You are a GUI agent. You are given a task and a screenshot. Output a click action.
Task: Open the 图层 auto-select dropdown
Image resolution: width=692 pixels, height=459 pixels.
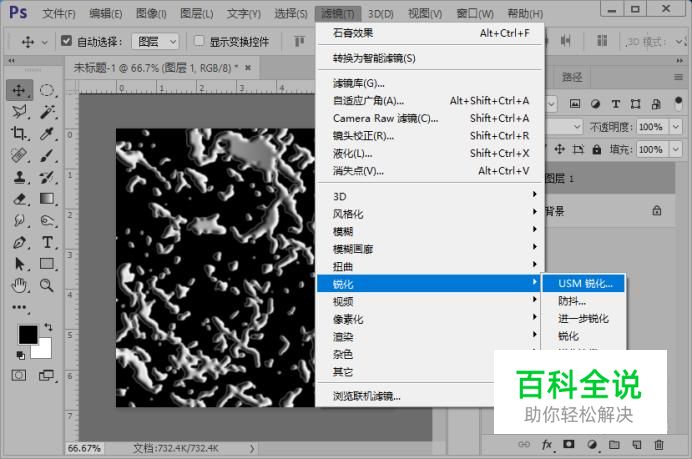156,42
